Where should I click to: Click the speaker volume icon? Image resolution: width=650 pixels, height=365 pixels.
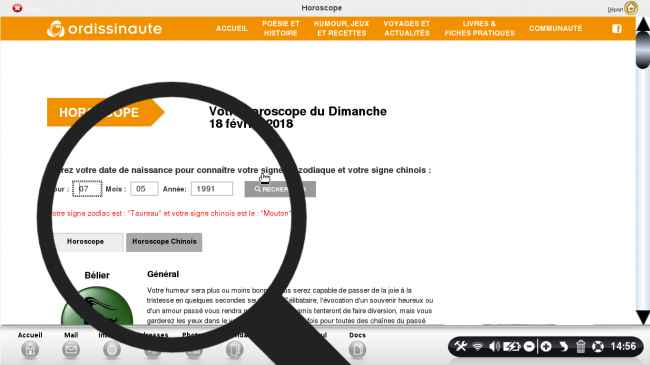tap(494, 346)
